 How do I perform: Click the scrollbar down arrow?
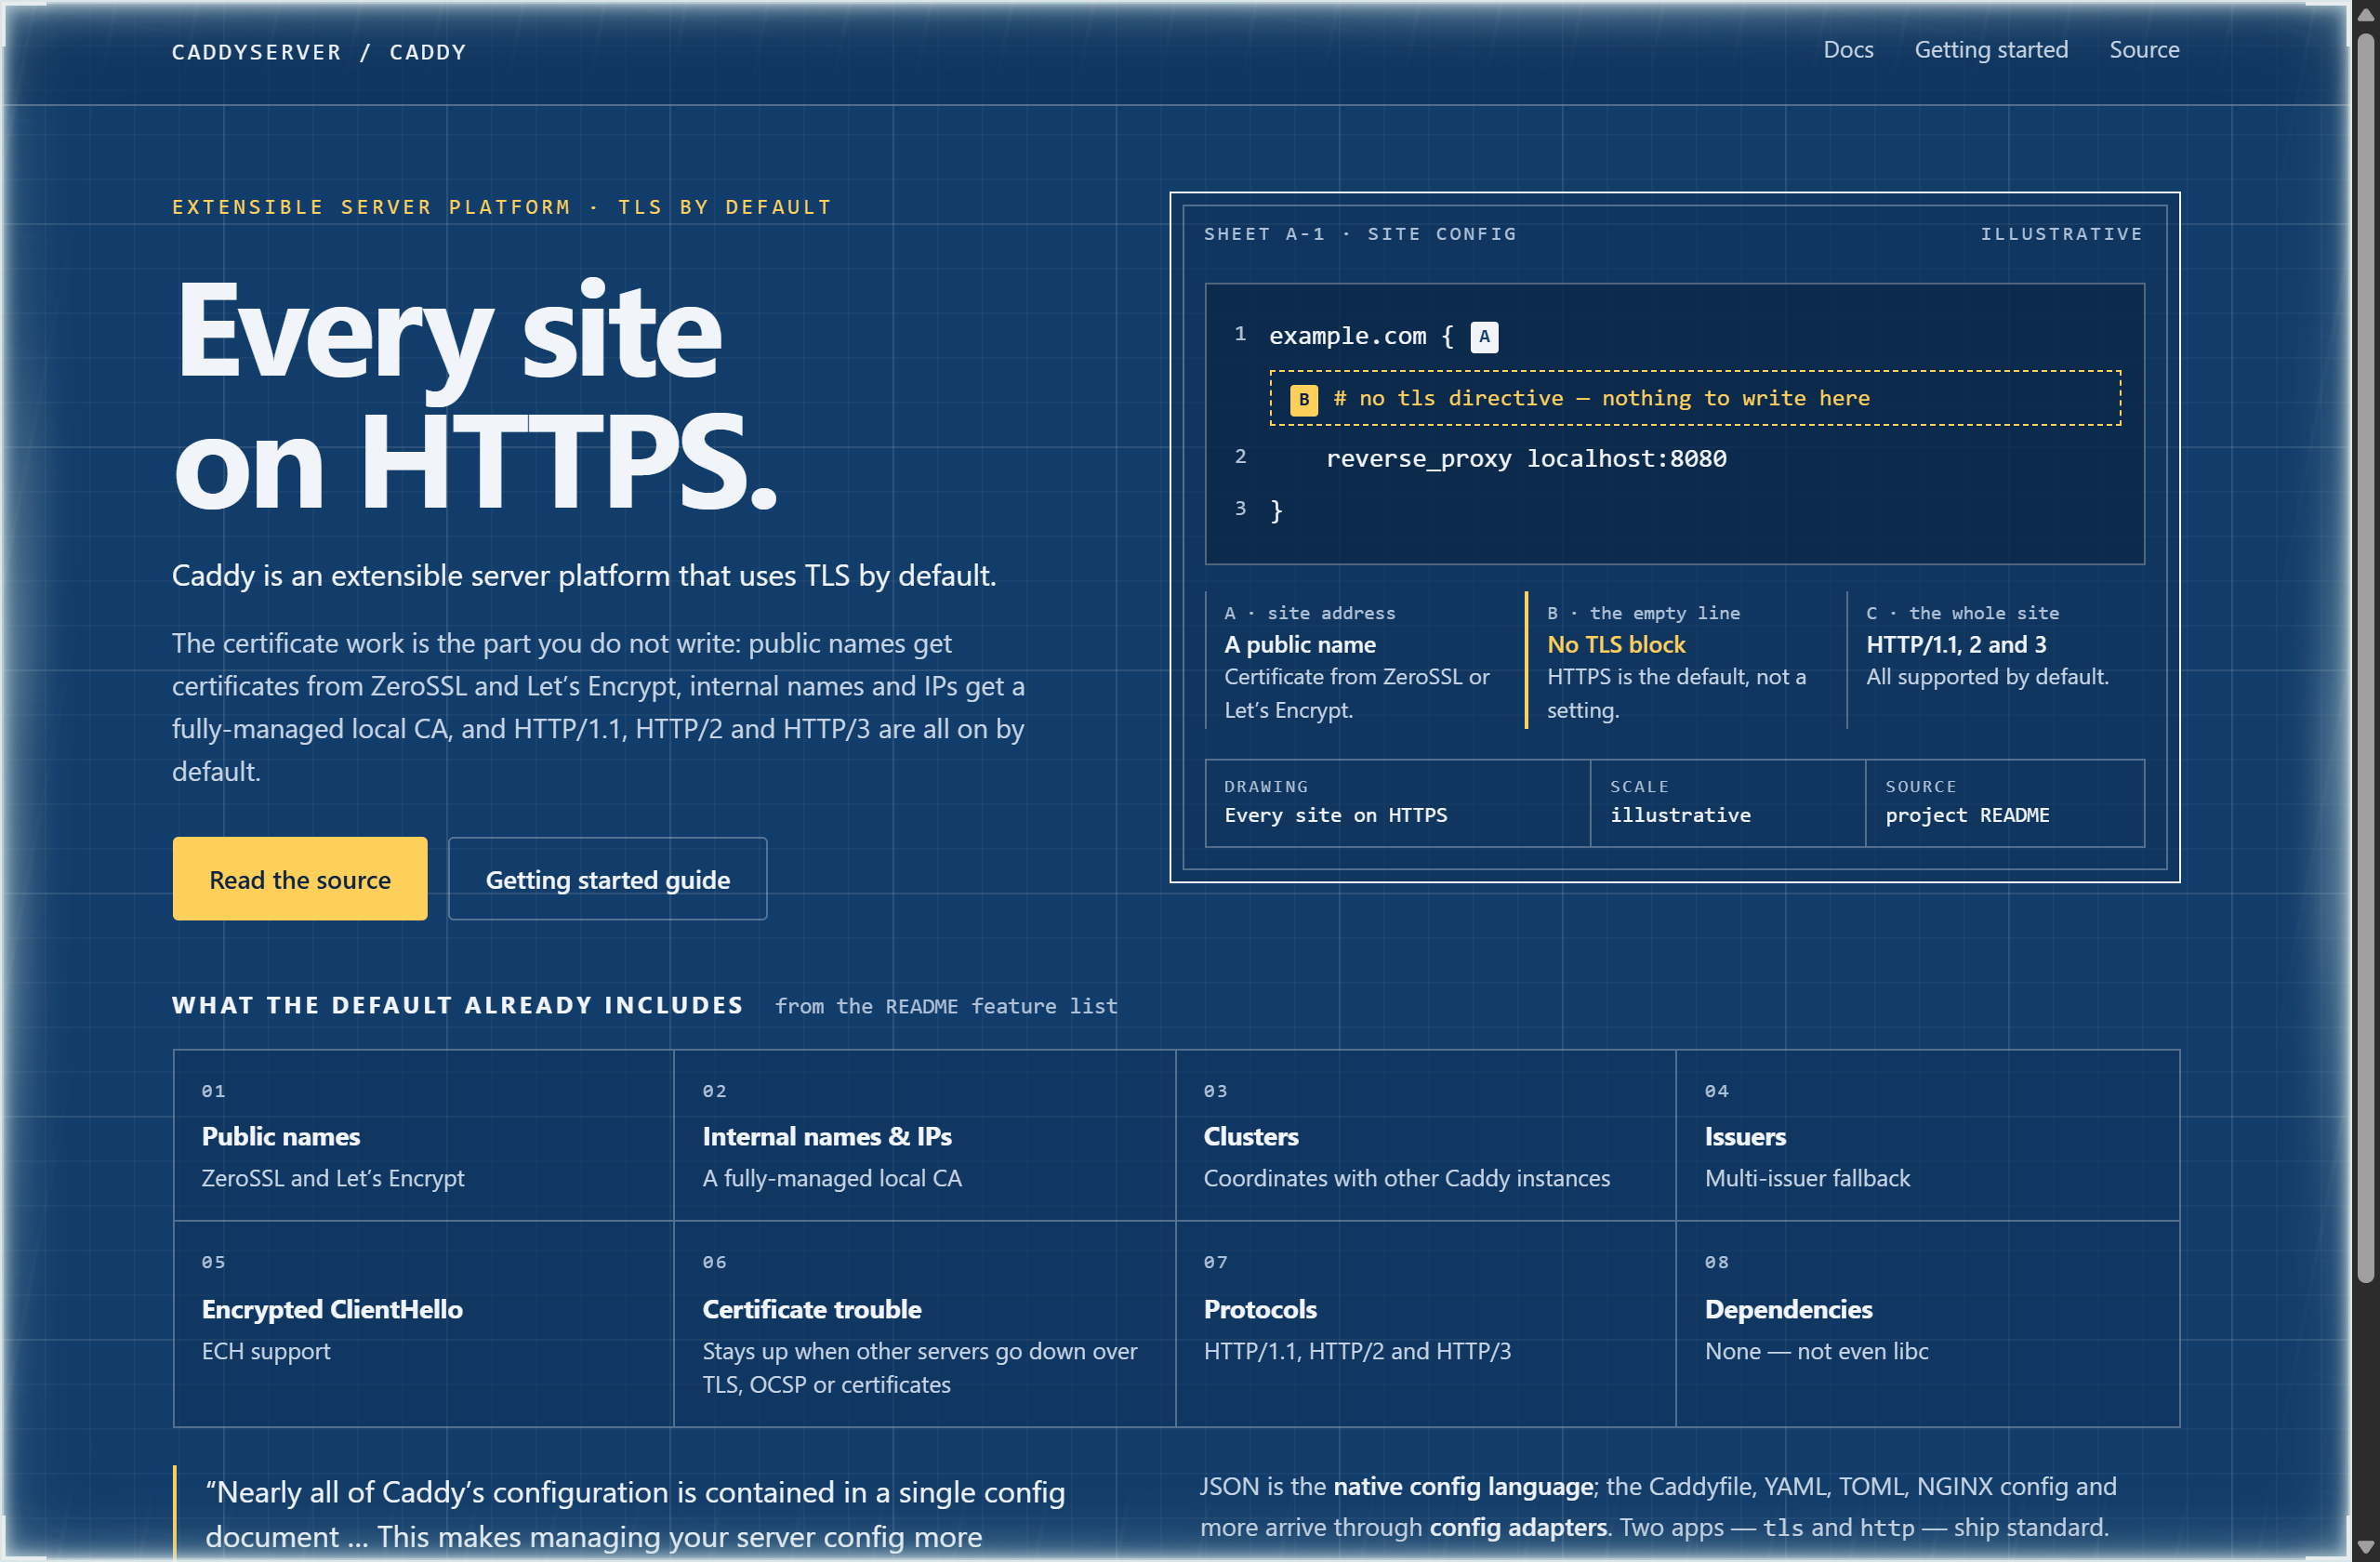point(2365,1548)
